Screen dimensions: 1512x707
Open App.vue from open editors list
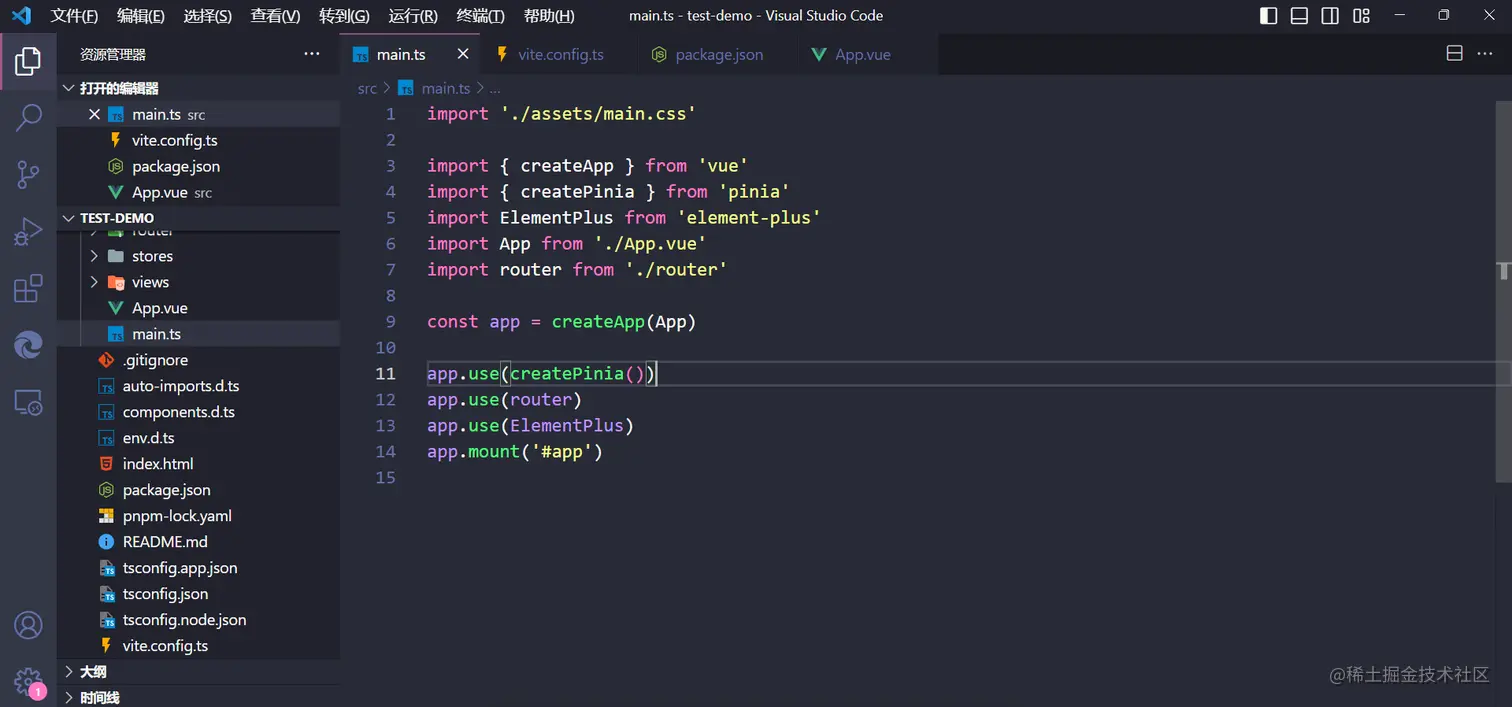tap(198, 193)
